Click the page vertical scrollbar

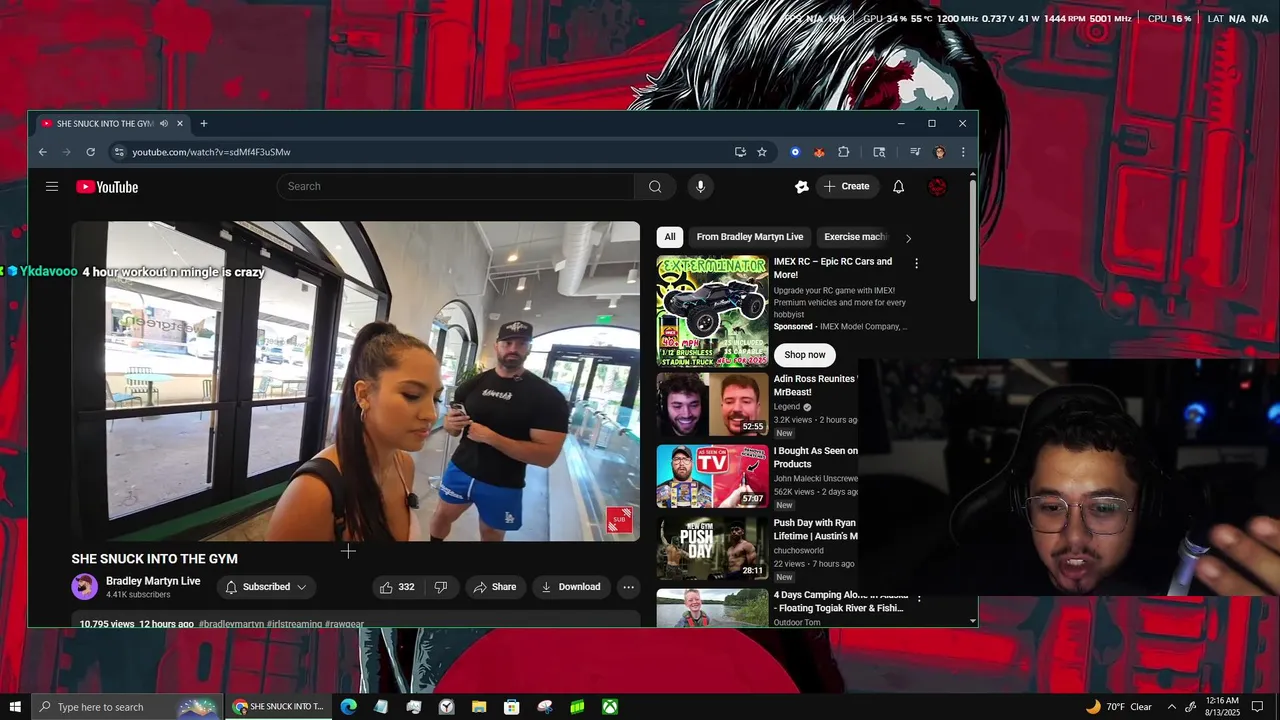pos(973,241)
